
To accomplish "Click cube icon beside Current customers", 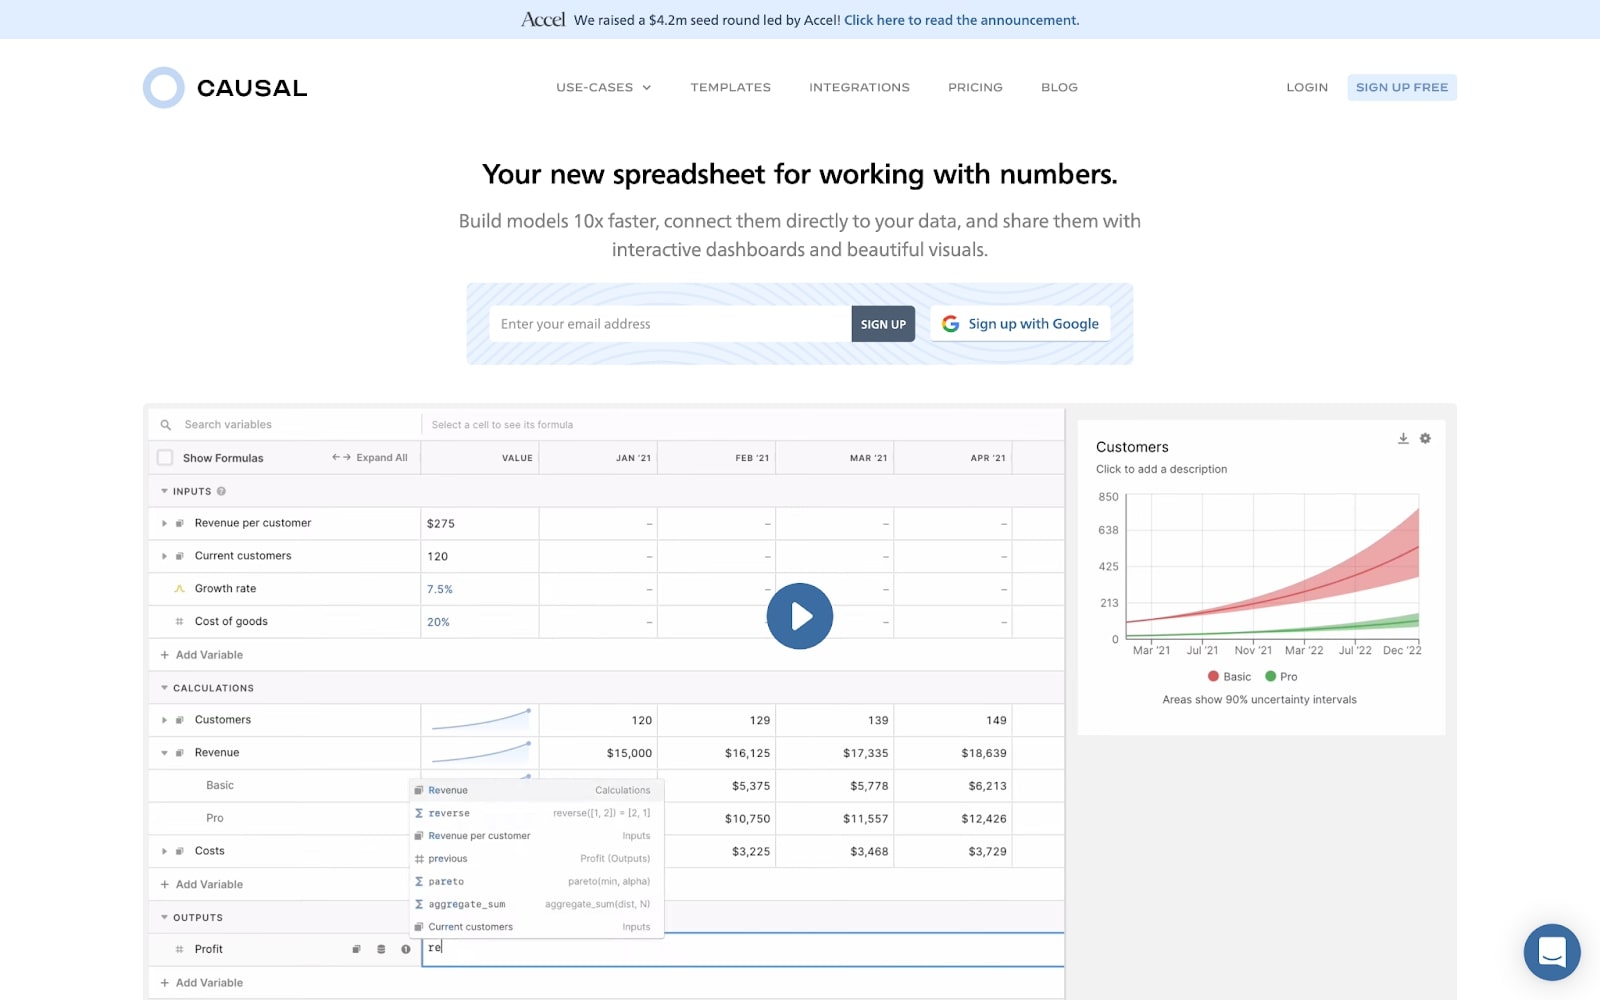I will click(x=180, y=556).
